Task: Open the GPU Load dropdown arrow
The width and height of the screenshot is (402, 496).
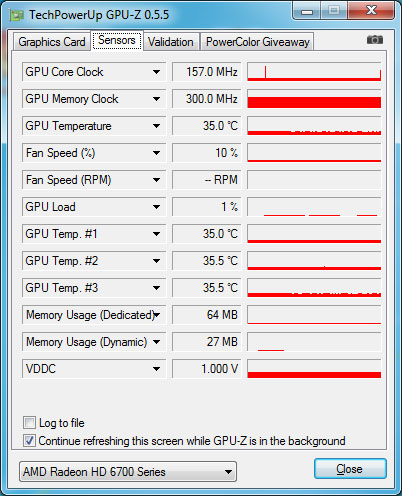Action: click(x=156, y=207)
